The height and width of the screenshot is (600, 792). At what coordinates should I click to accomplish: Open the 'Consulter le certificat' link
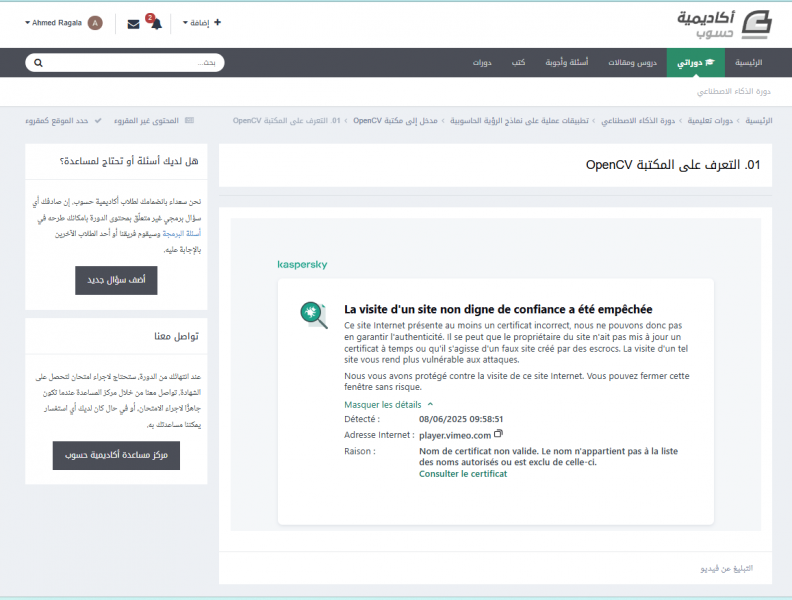pos(462,474)
